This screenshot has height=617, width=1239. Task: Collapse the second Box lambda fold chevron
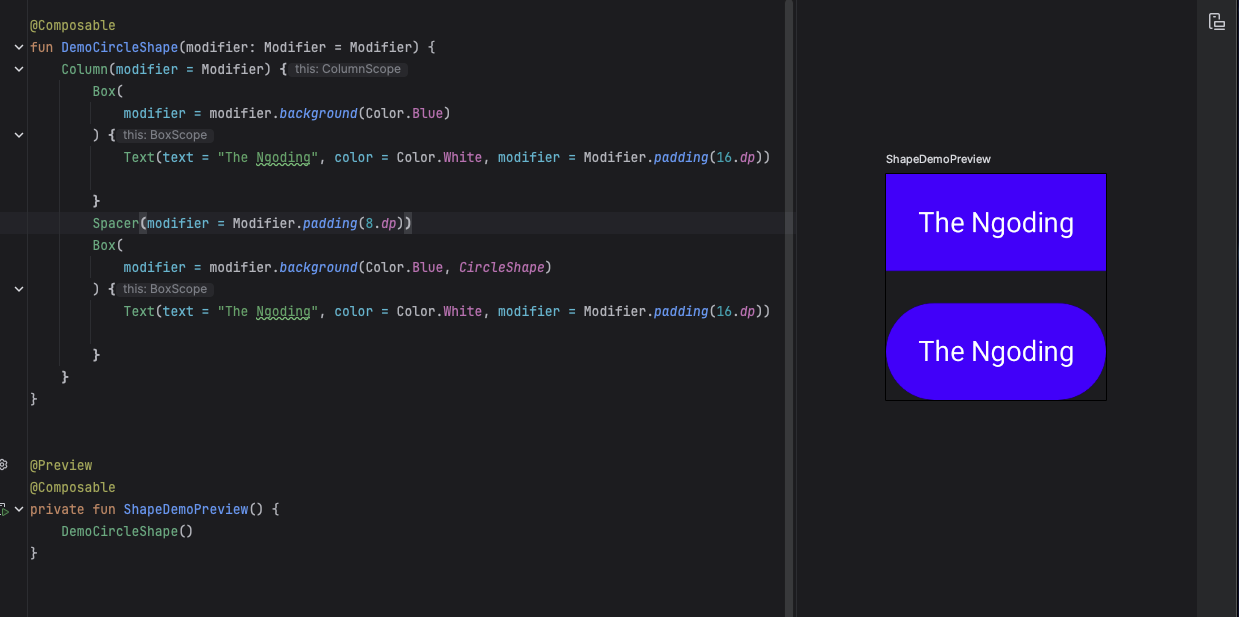(19, 289)
